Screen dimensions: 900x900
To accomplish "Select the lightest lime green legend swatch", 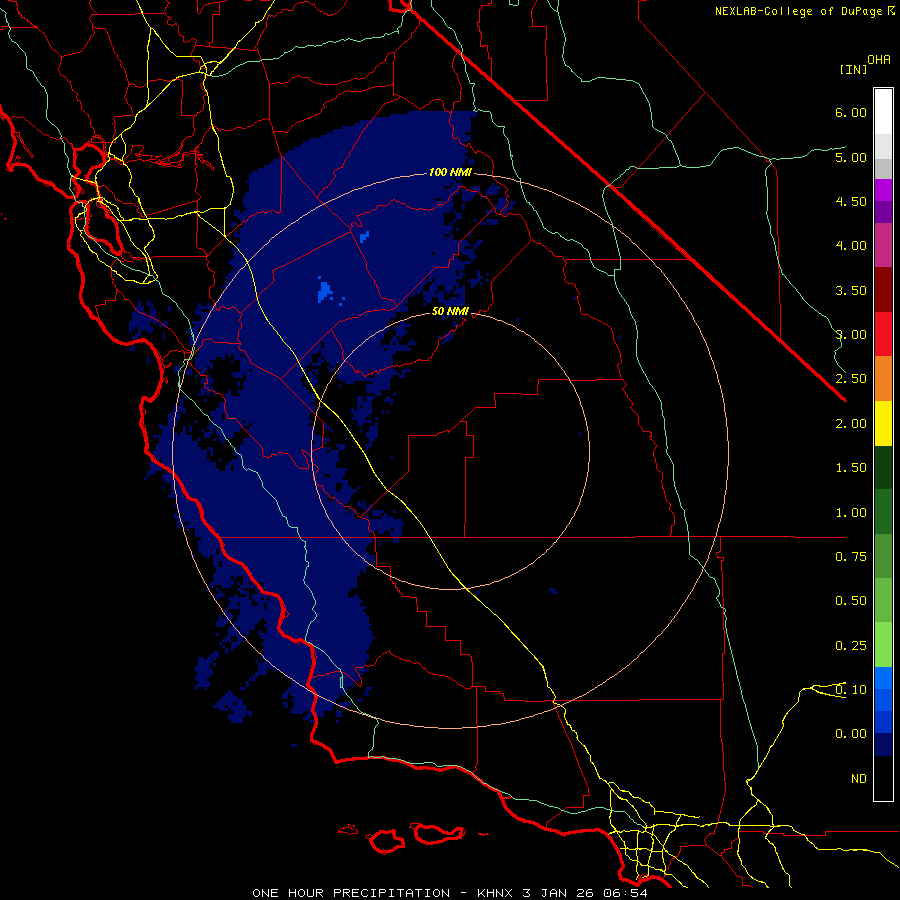I will (883, 645).
